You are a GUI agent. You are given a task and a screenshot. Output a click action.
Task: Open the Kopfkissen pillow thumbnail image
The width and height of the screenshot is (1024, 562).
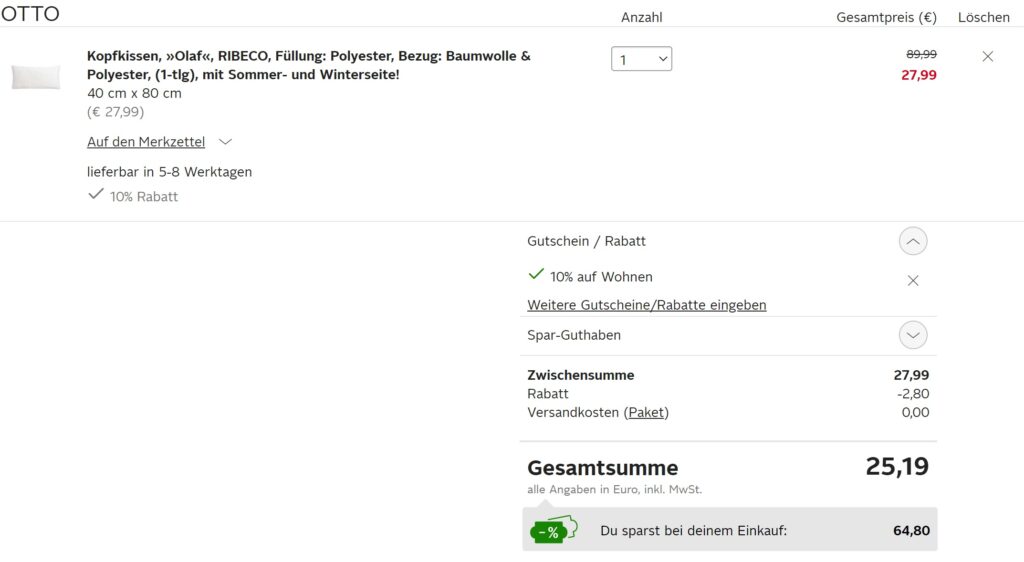coord(36,77)
